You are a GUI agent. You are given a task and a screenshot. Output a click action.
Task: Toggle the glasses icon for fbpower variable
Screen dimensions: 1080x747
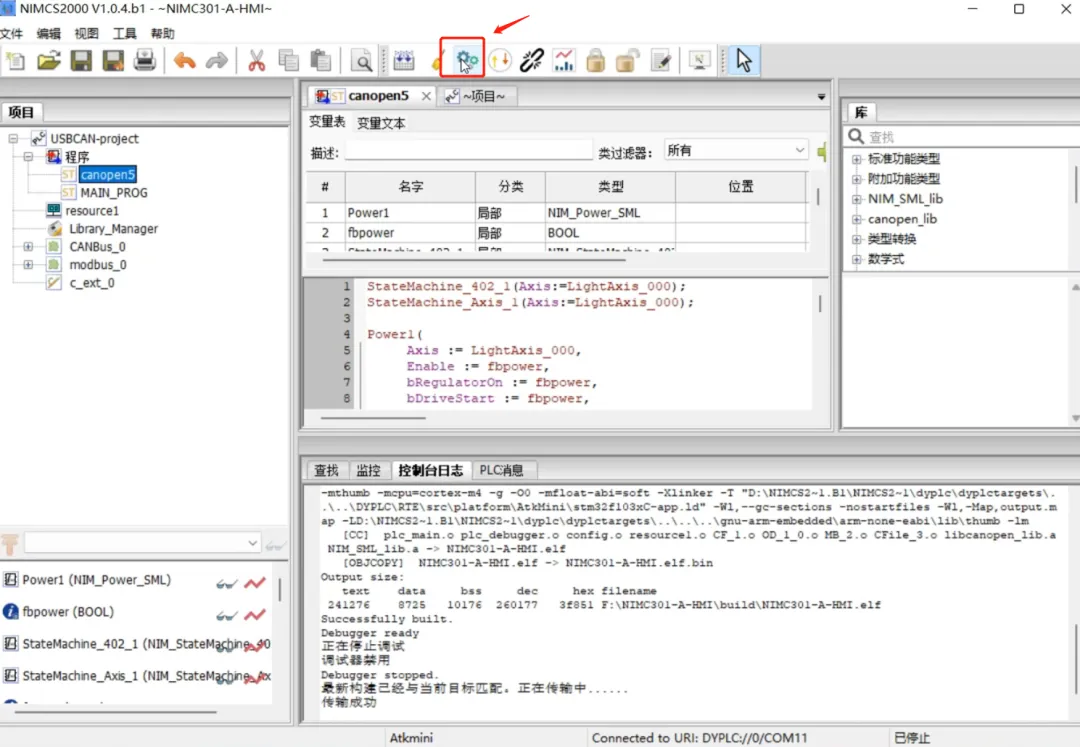pos(226,615)
